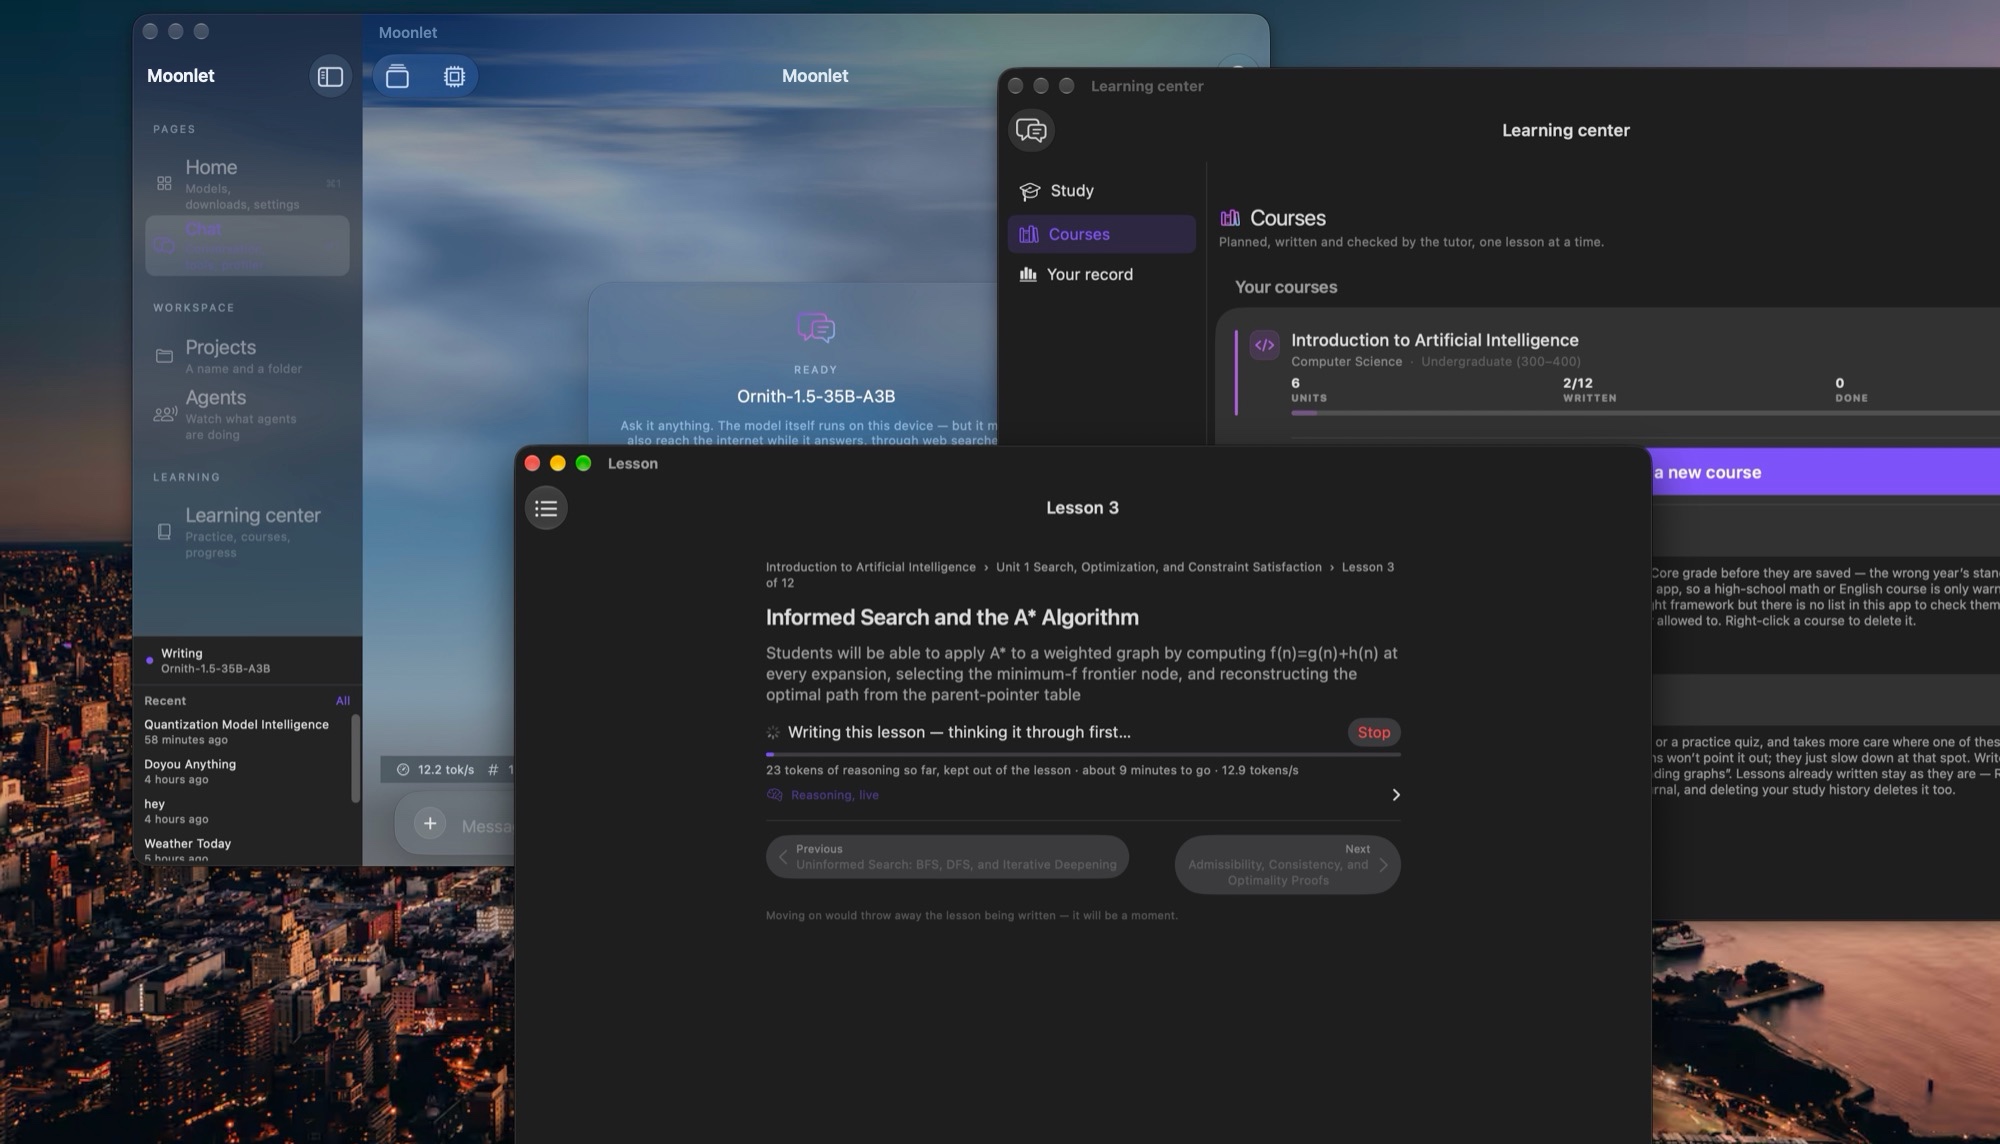Open the lesson list icon in Lesson window
Image resolution: width=2000 pixels, height=1144 pixels.
(546, 508)
